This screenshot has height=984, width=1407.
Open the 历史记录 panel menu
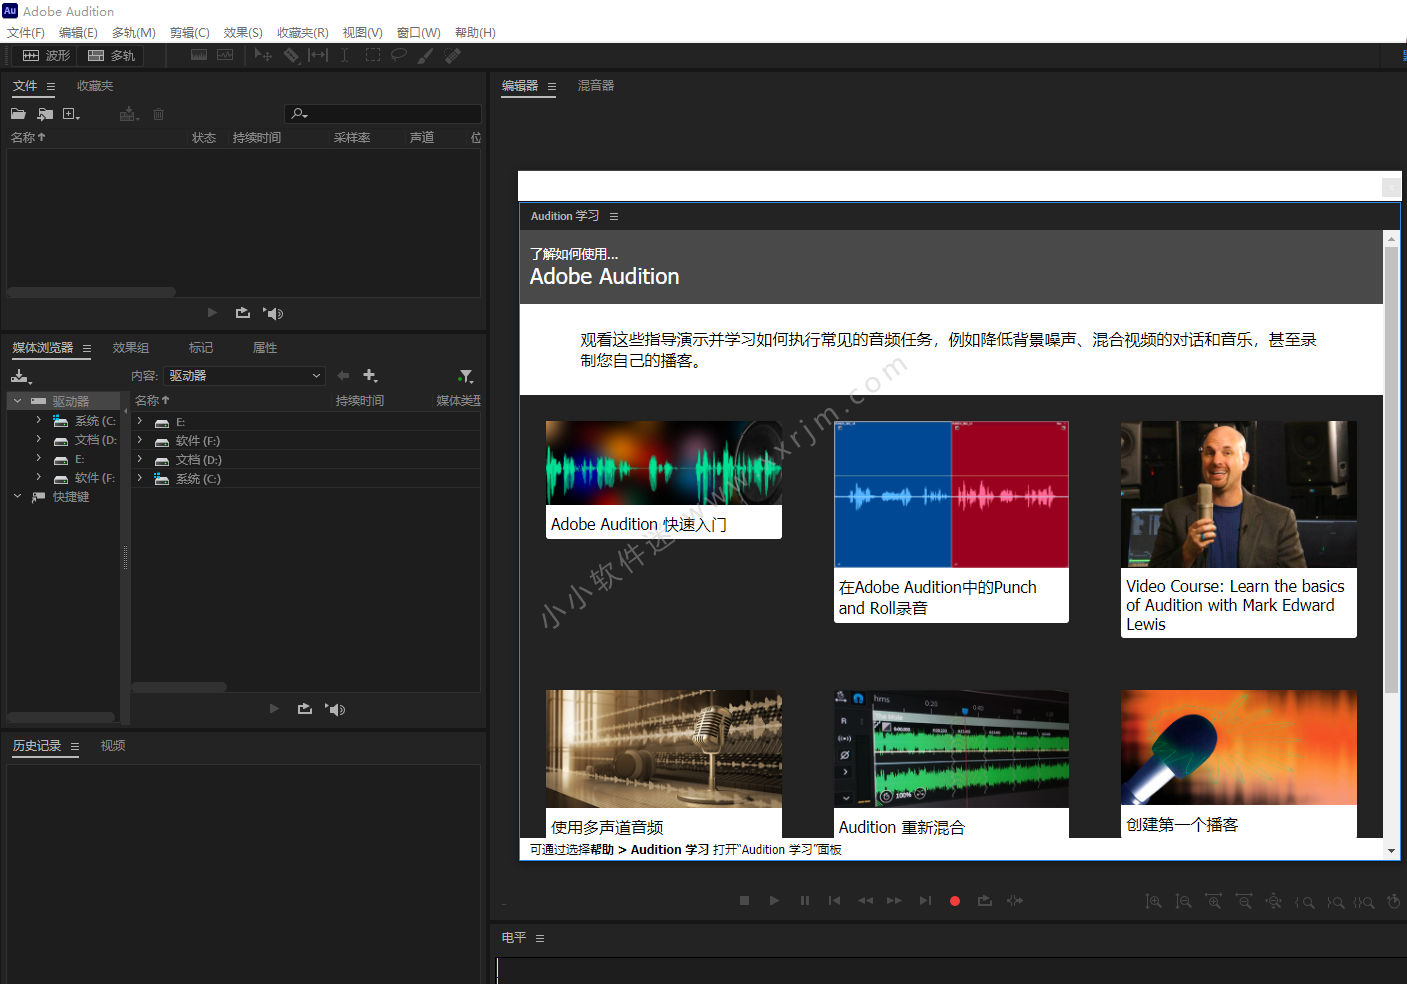click(x=74, y=747)
